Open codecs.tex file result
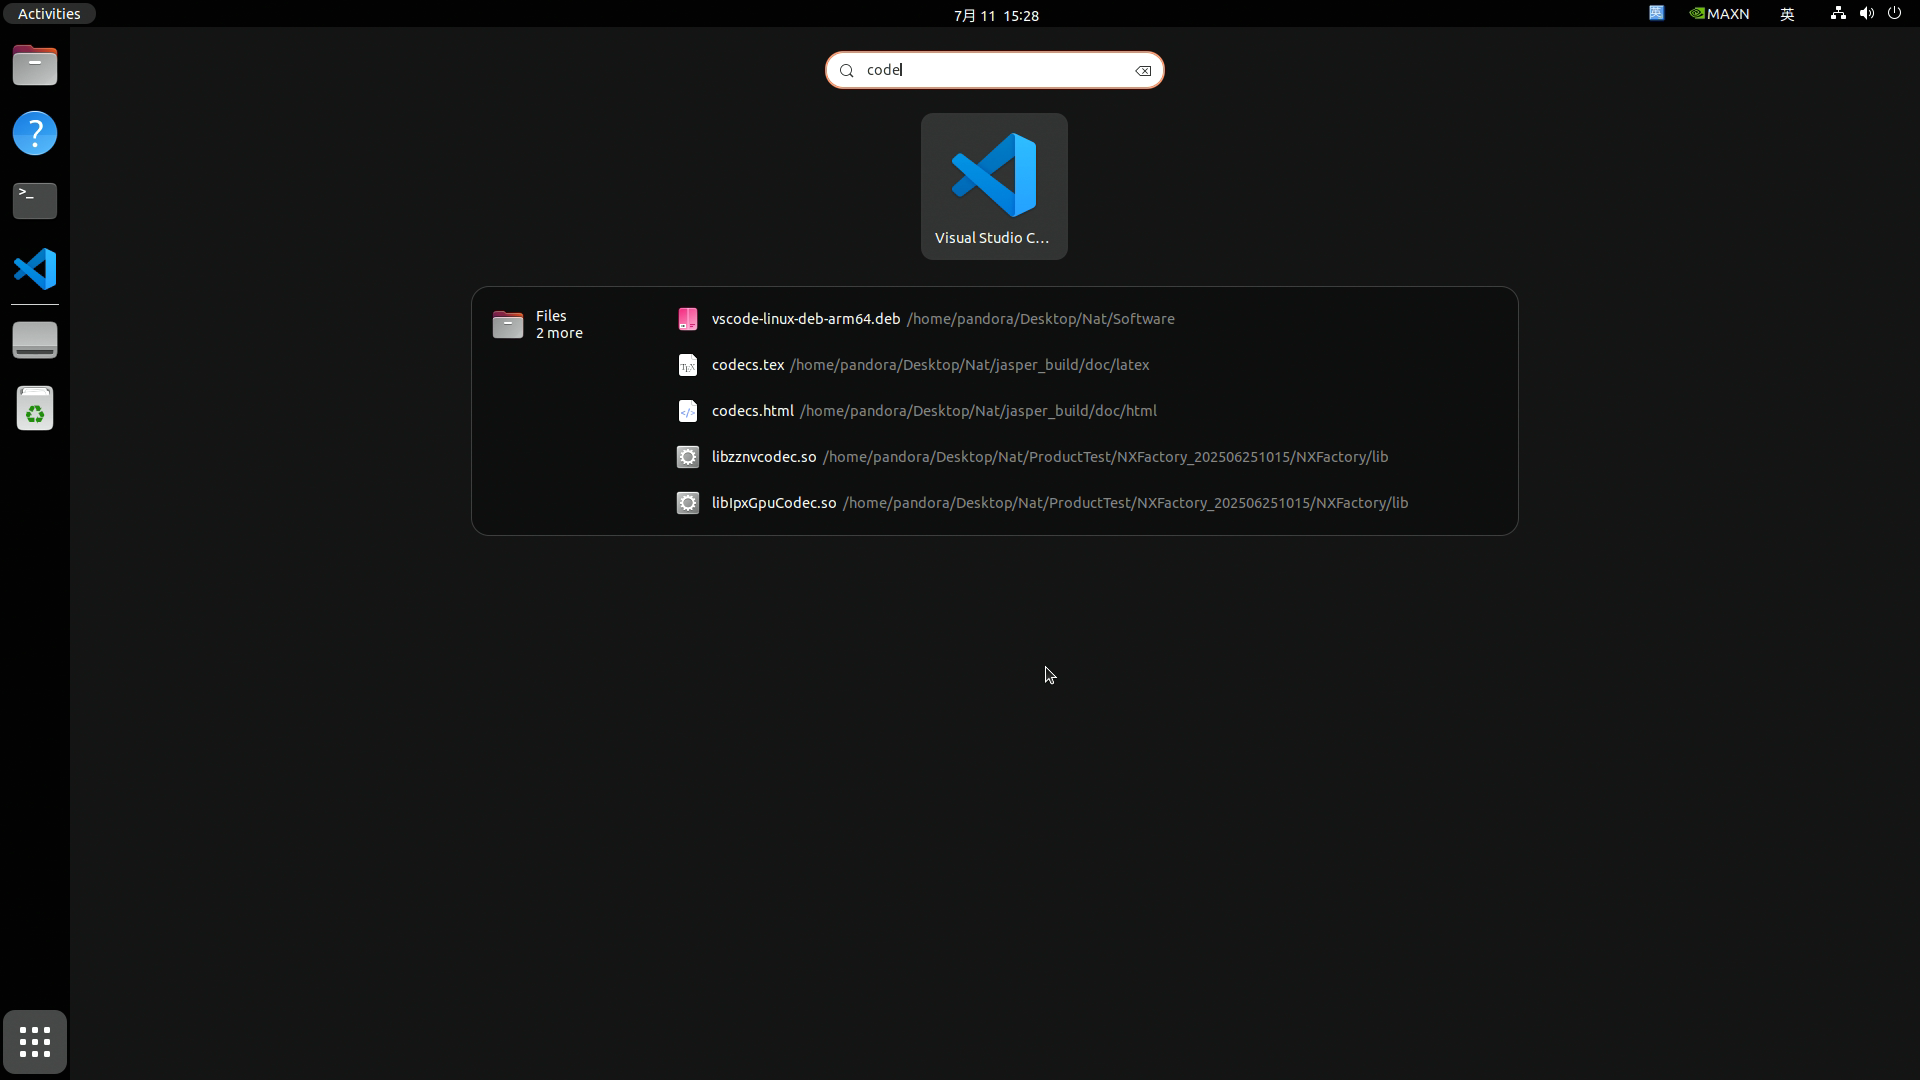 pyautogui.click(x=748, y=365)
